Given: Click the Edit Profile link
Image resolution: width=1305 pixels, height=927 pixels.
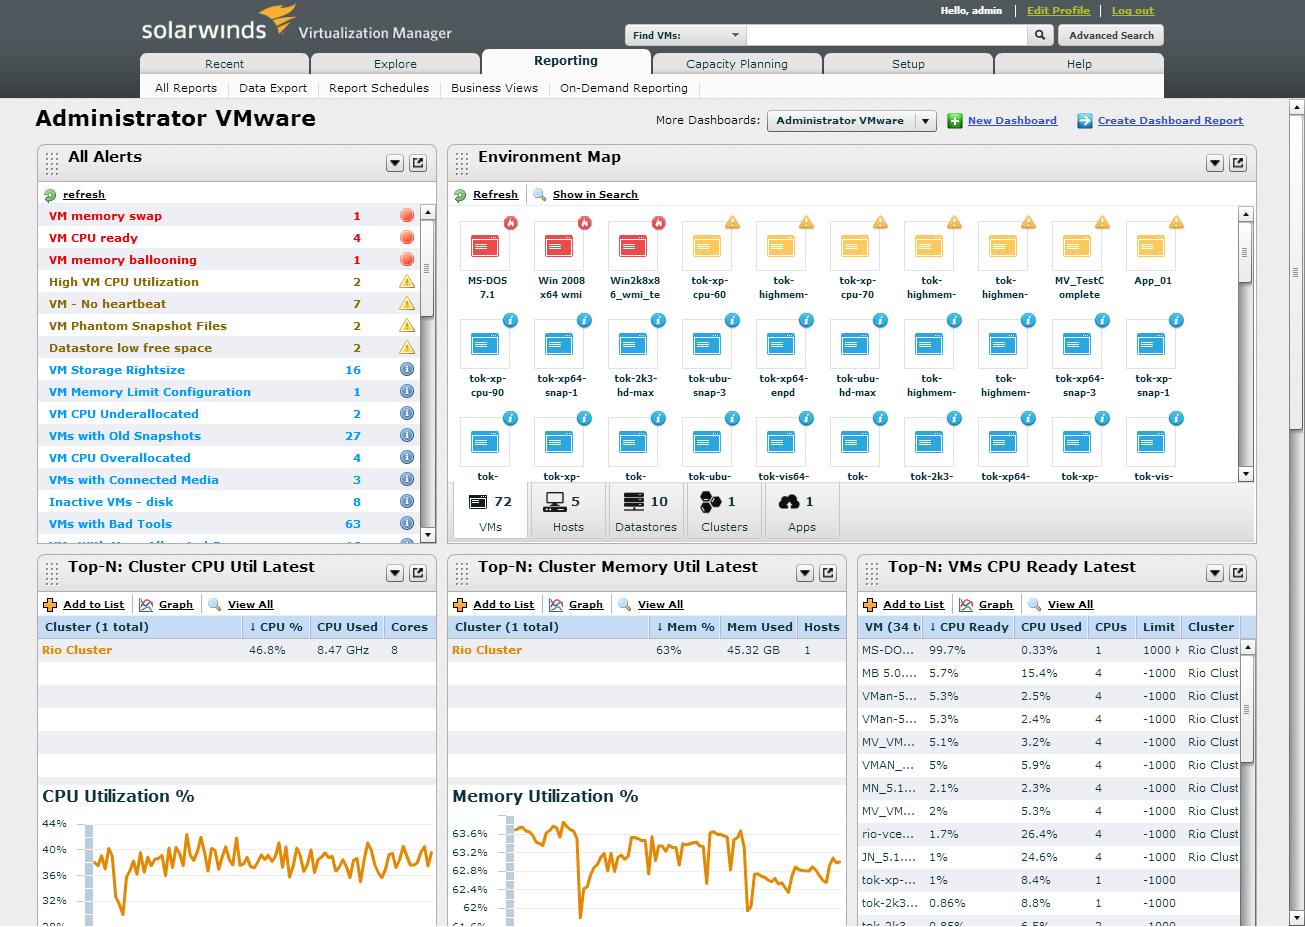Looking at the screenshot, I should click(1058, 10).
